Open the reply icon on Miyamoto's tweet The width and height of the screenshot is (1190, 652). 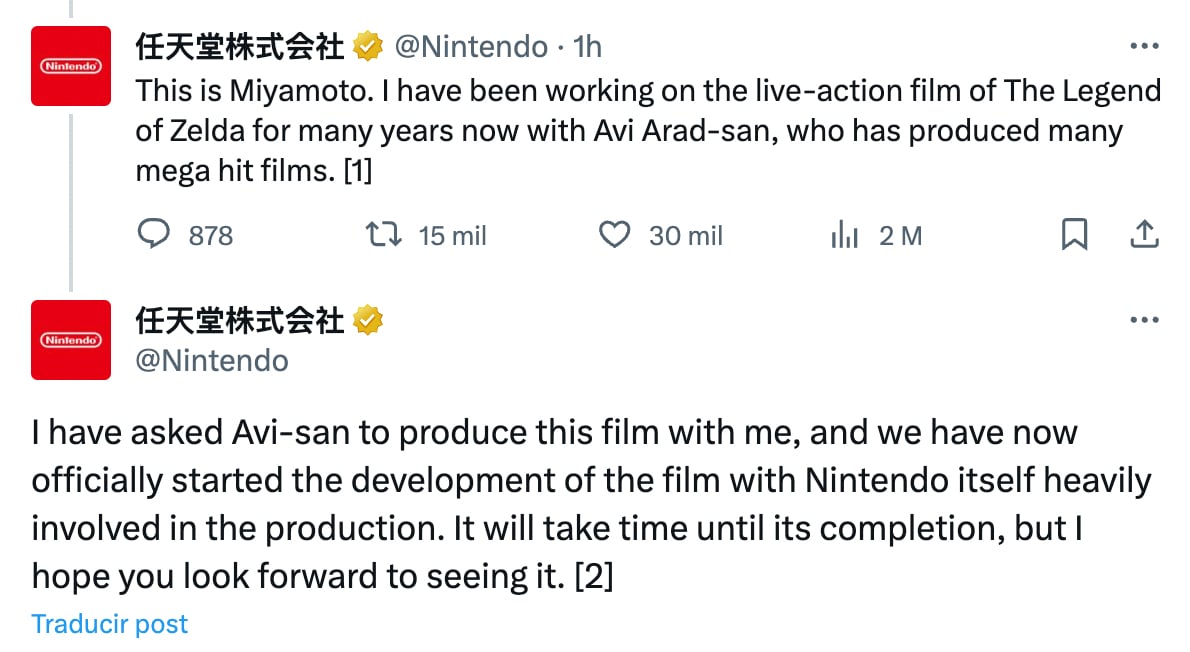(x=155, y=235)
